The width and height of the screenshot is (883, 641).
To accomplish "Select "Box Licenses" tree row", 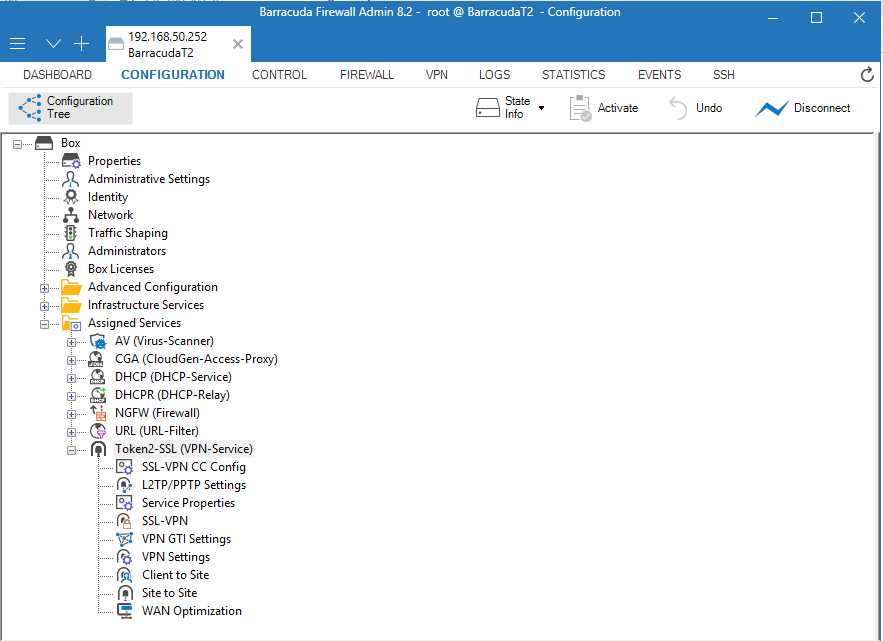I will point(121,269).
